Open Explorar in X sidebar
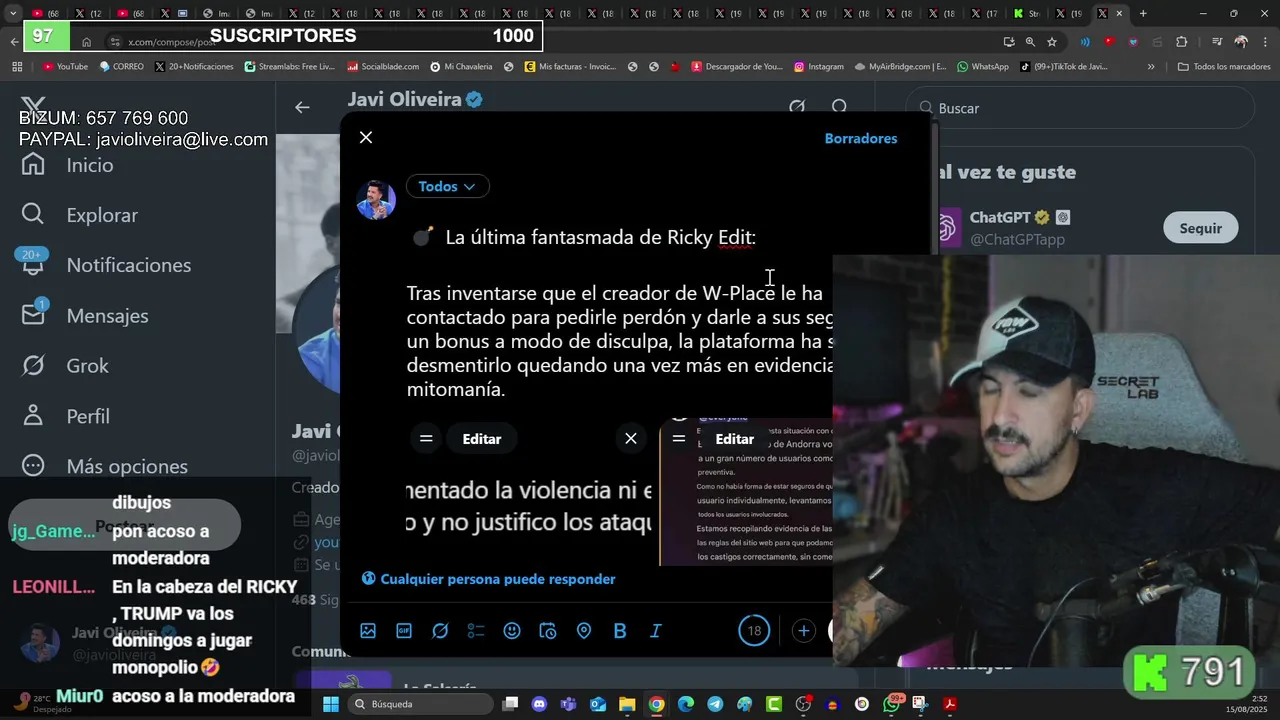1280x720 pixels. pos(80,215)
